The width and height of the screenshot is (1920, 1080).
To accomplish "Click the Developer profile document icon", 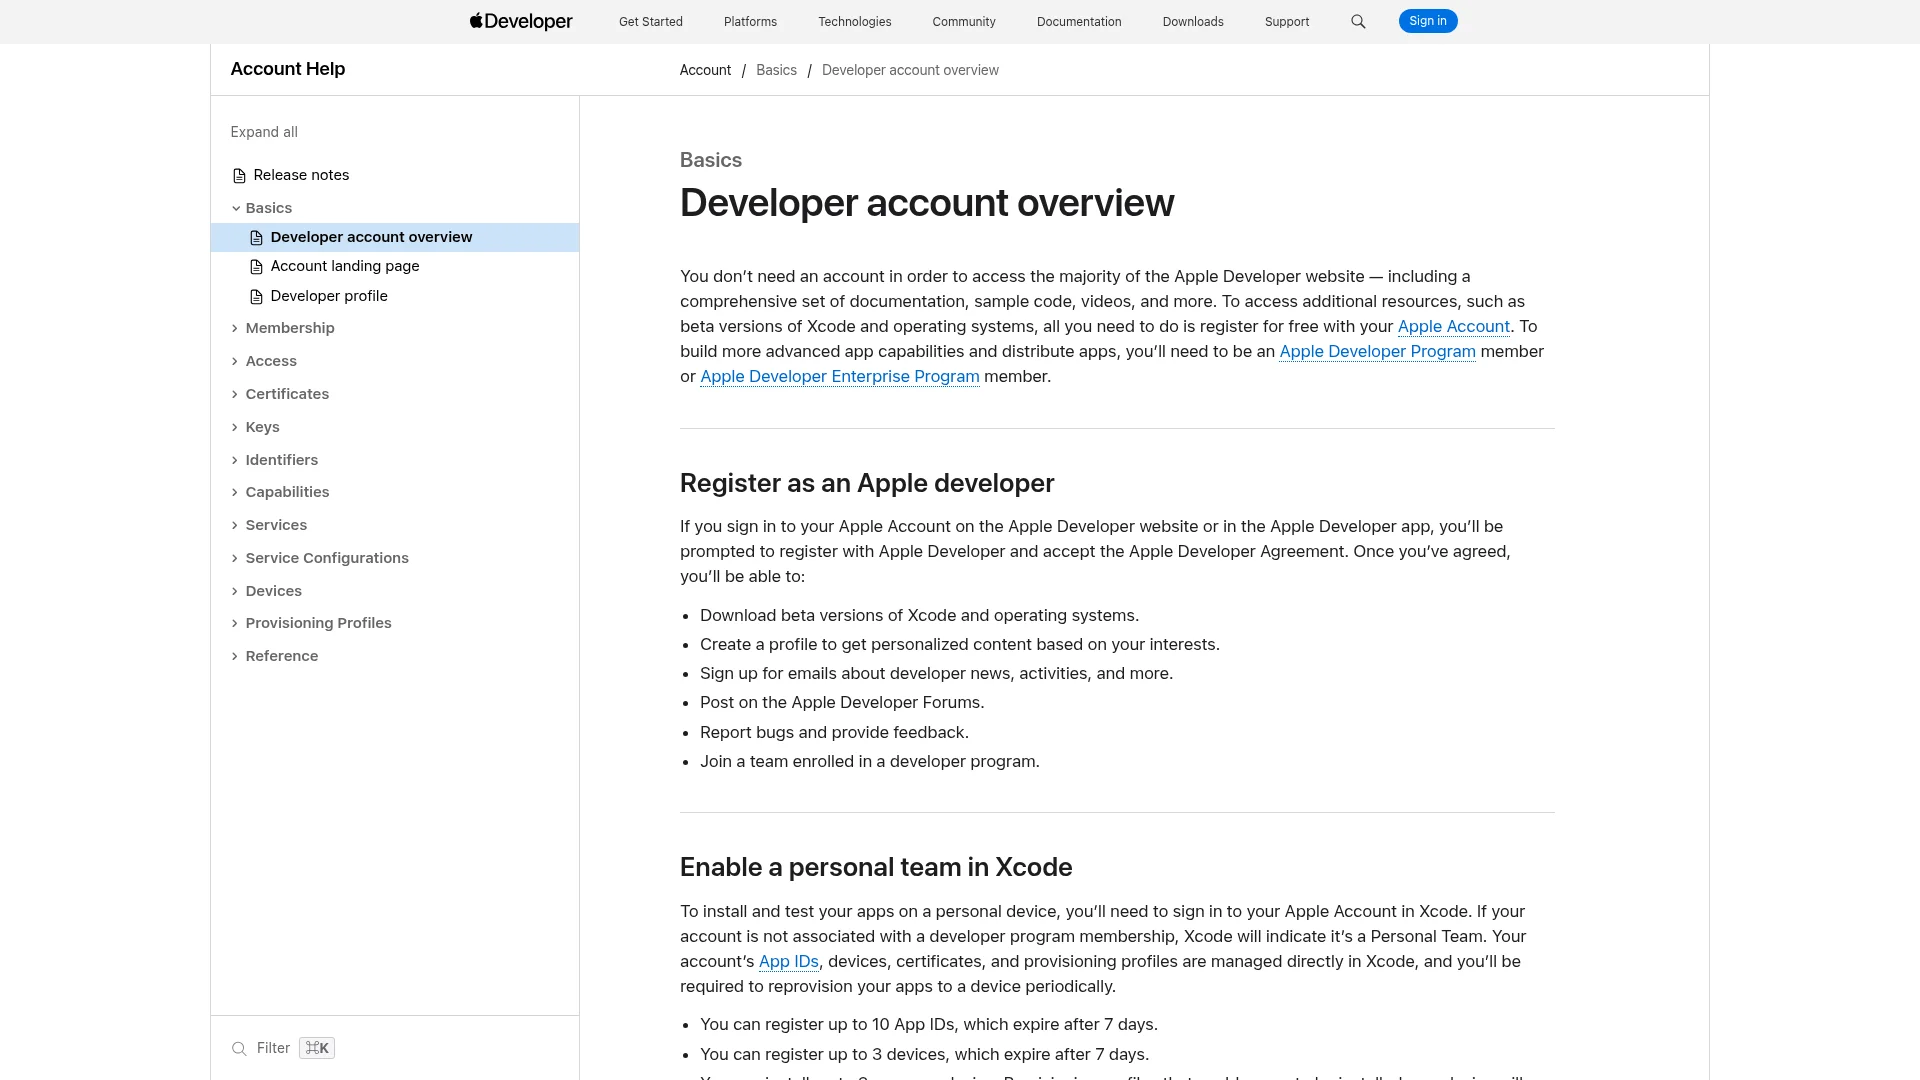I will (x=256, y=297).
